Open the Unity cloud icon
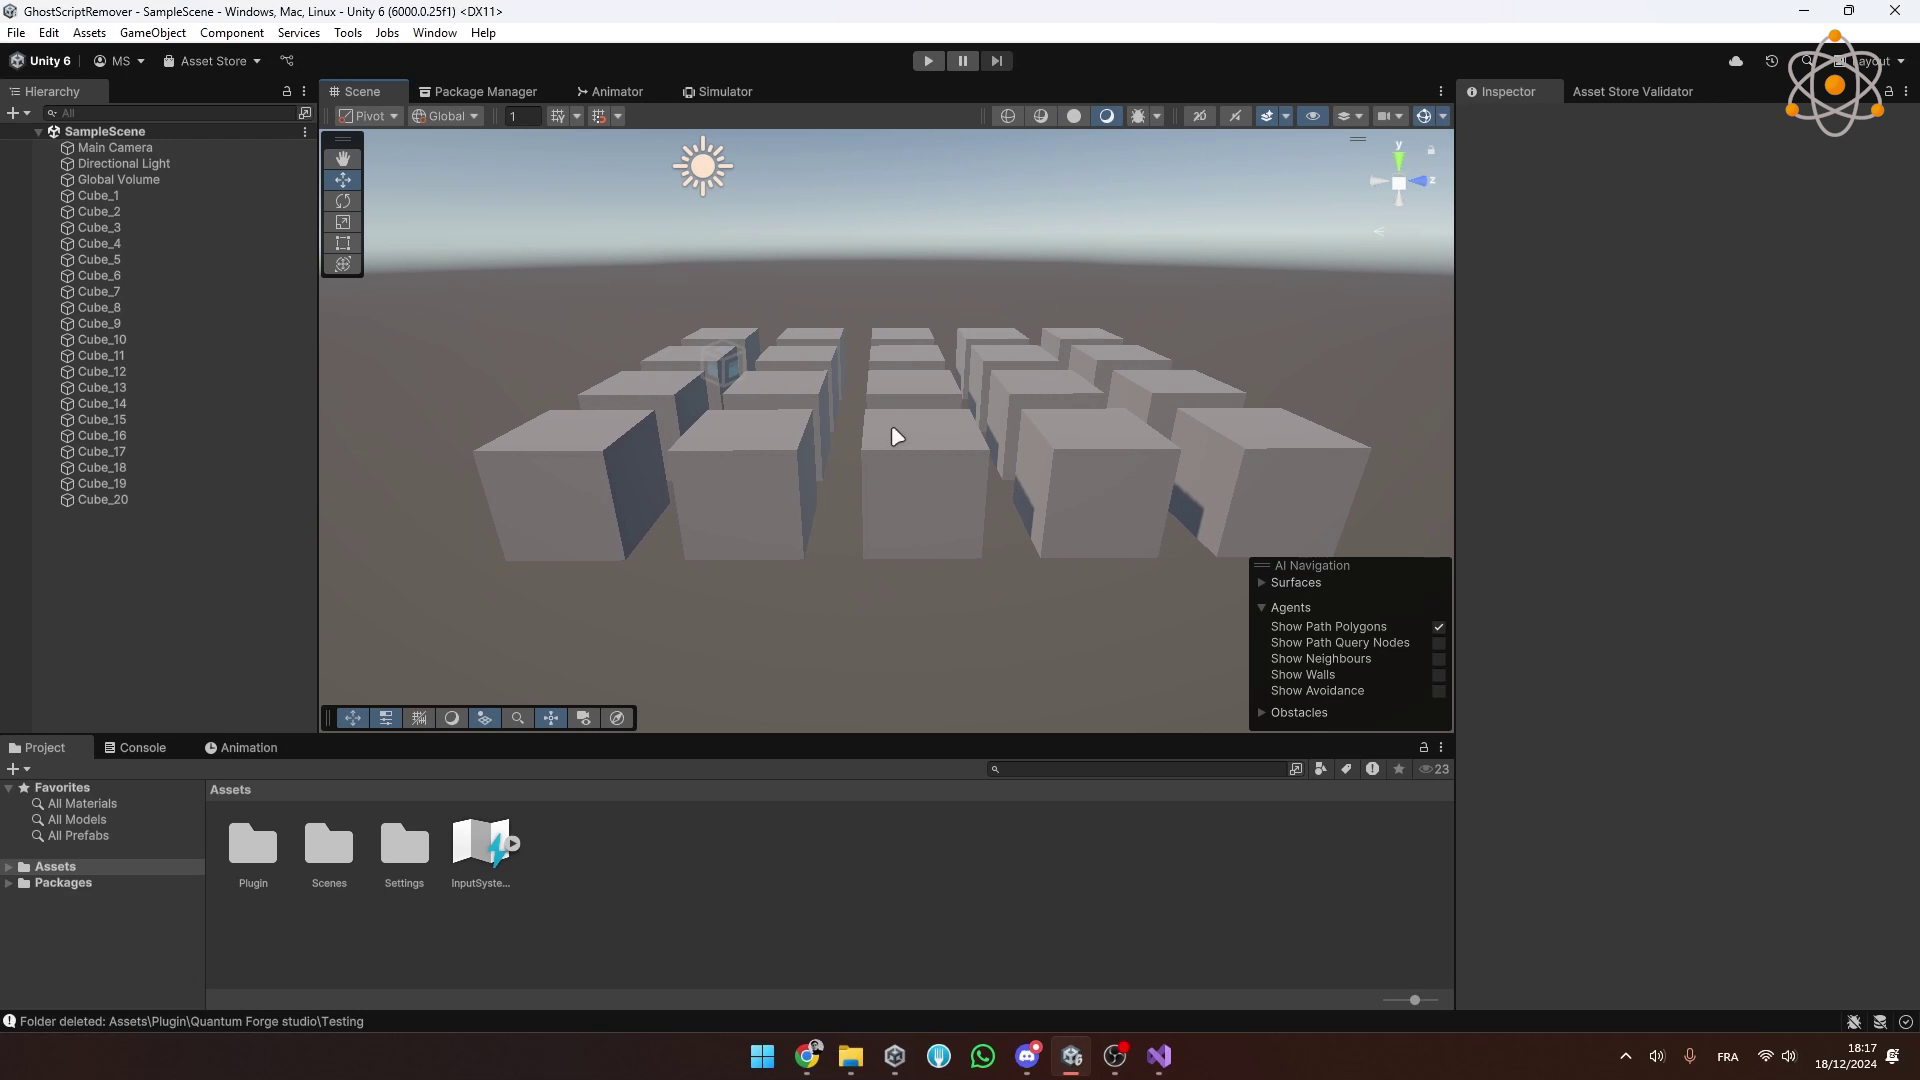1920x1080 pixels. pos(1736,61)
